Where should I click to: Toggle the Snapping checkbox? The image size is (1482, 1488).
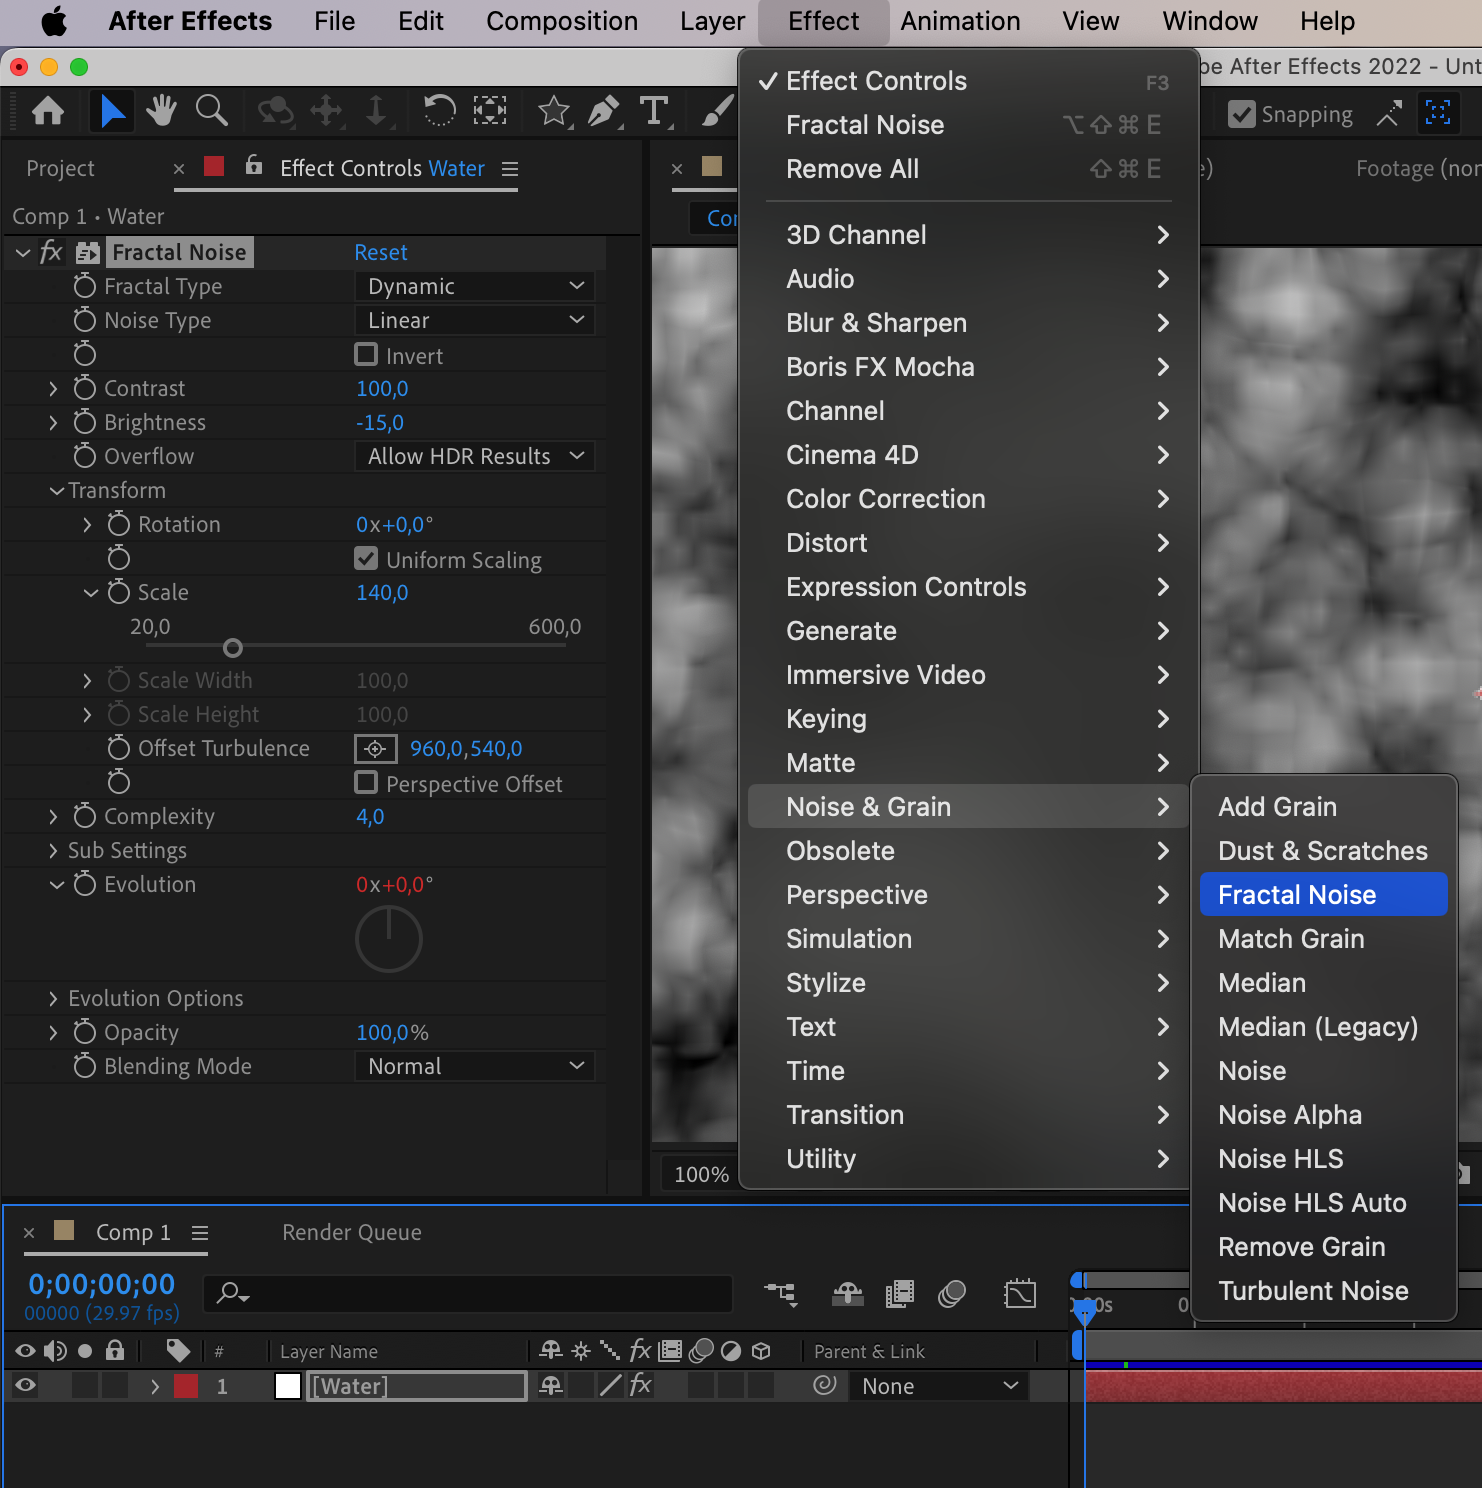pyautogui.click(x=1241, y=115)
